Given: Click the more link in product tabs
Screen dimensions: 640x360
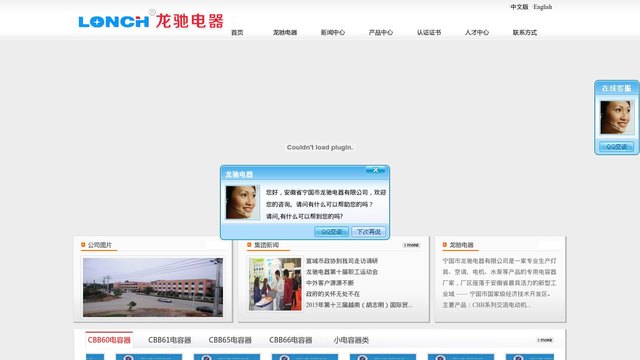Looking at the screenshot, I should pyautogui.click(x=545, y=340).
